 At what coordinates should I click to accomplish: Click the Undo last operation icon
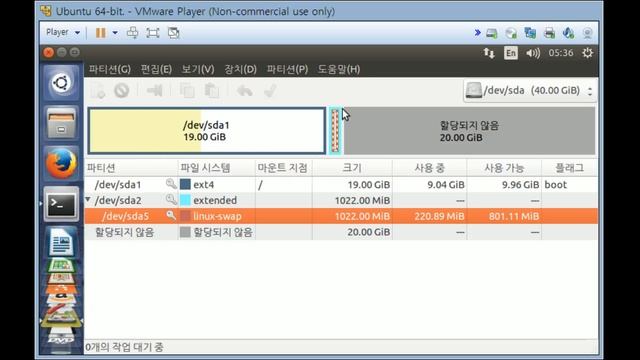(244, 91)
